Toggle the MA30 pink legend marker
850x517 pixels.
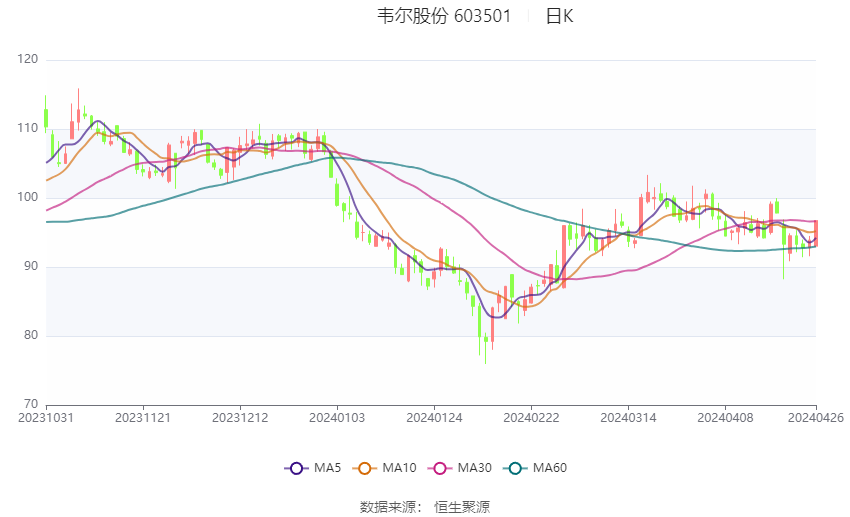439,467
